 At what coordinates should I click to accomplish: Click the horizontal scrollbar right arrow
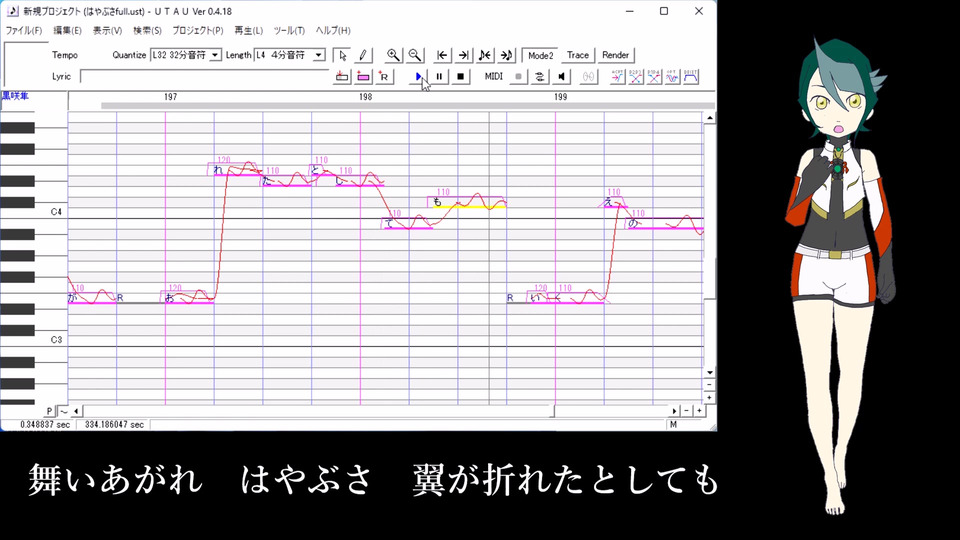tap(675, 411)
